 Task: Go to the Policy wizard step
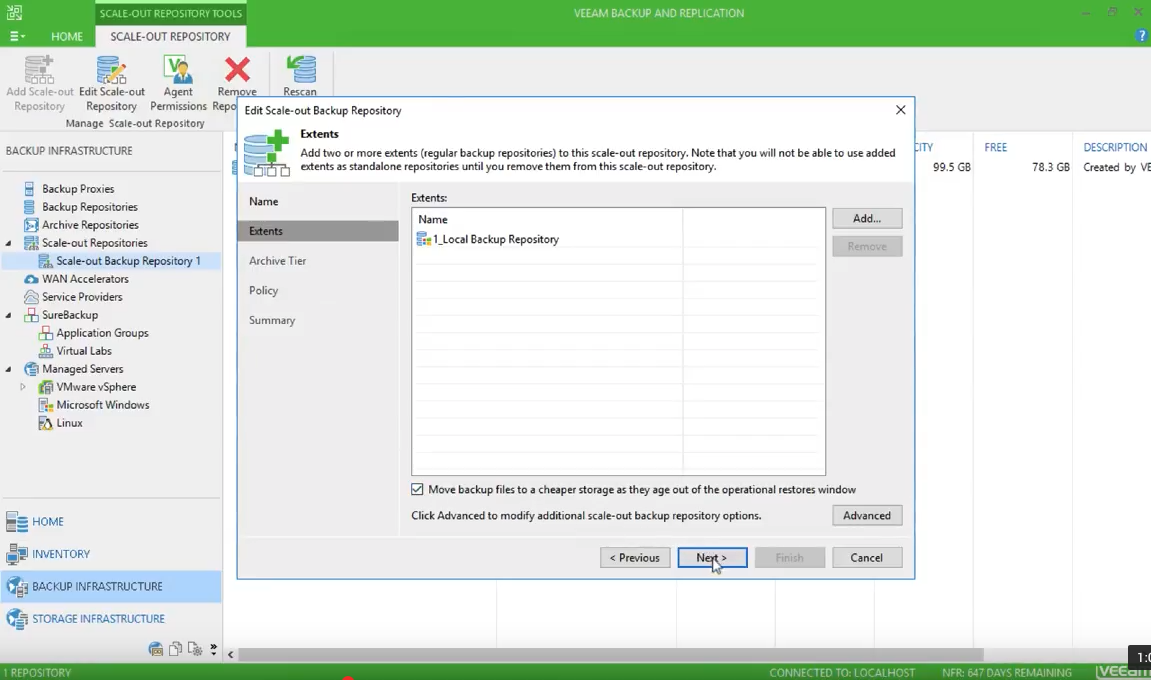pos(264,291)
